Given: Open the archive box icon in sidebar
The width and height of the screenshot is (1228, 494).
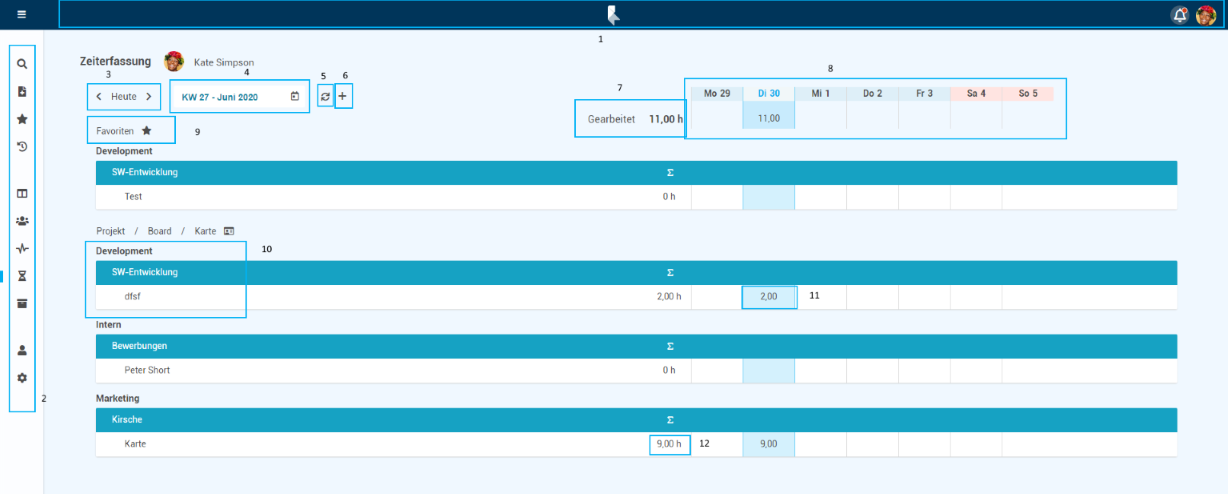Looking at the screenshot, I should tap(22, 304).
